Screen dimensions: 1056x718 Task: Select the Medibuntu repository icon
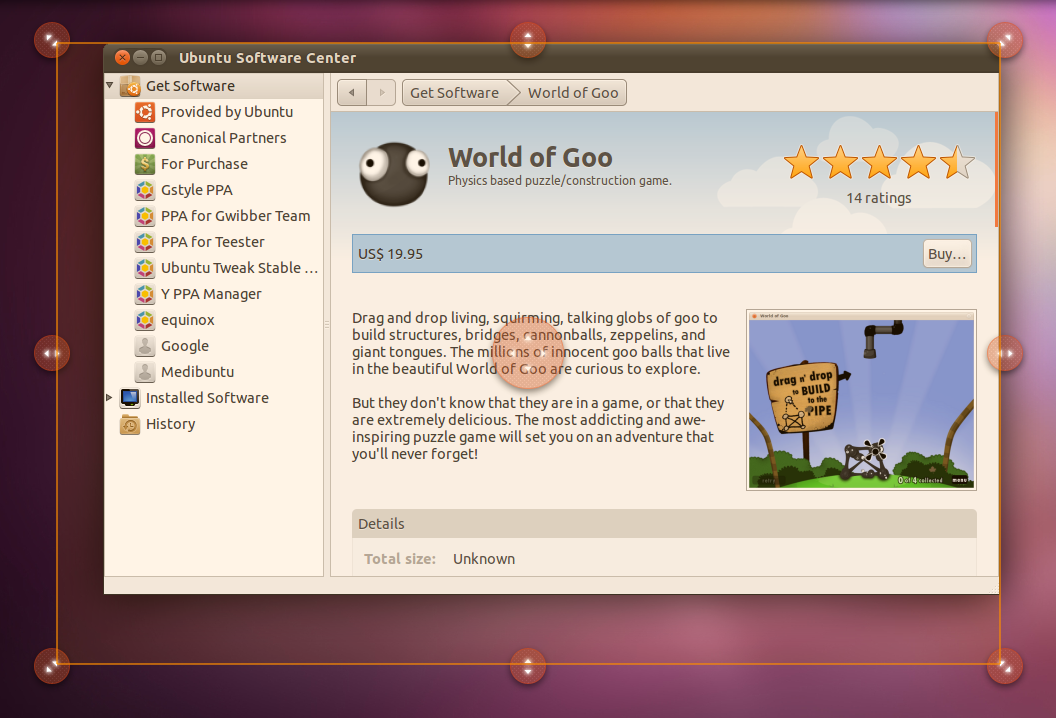click(144, 371)
